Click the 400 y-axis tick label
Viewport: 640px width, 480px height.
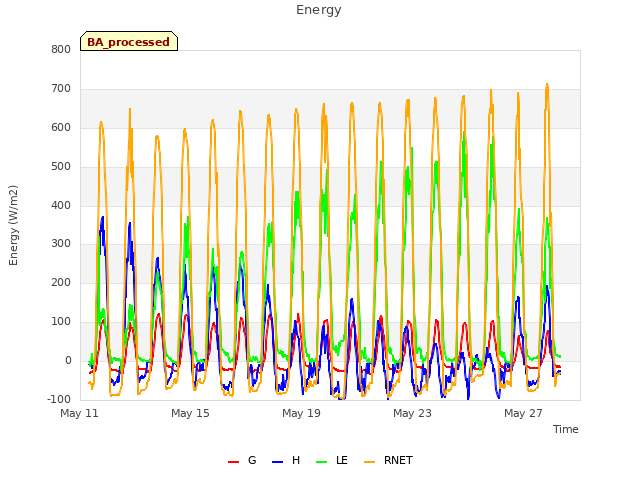click(x=61, y=205)
